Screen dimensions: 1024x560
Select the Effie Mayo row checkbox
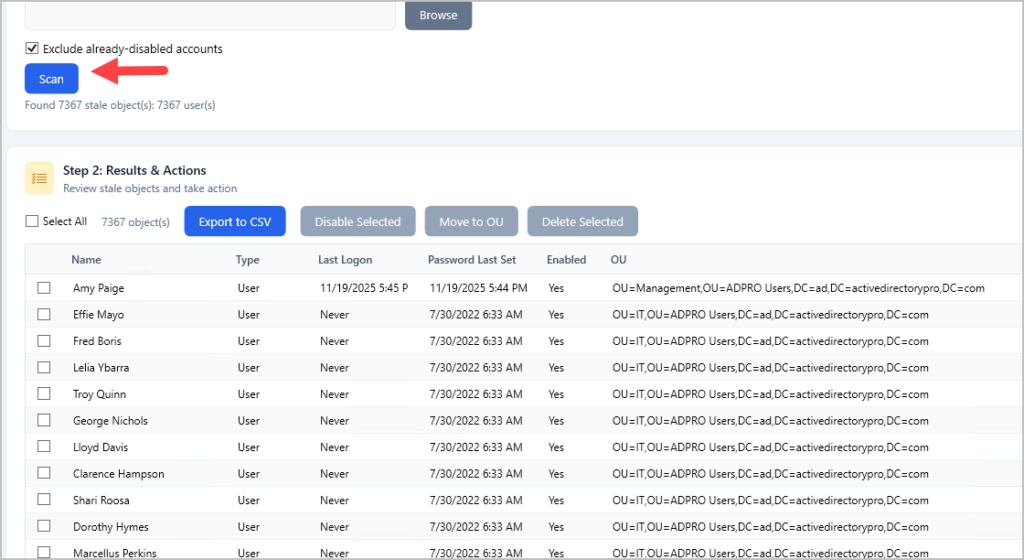pyautogui.click(x=44, y=314)
